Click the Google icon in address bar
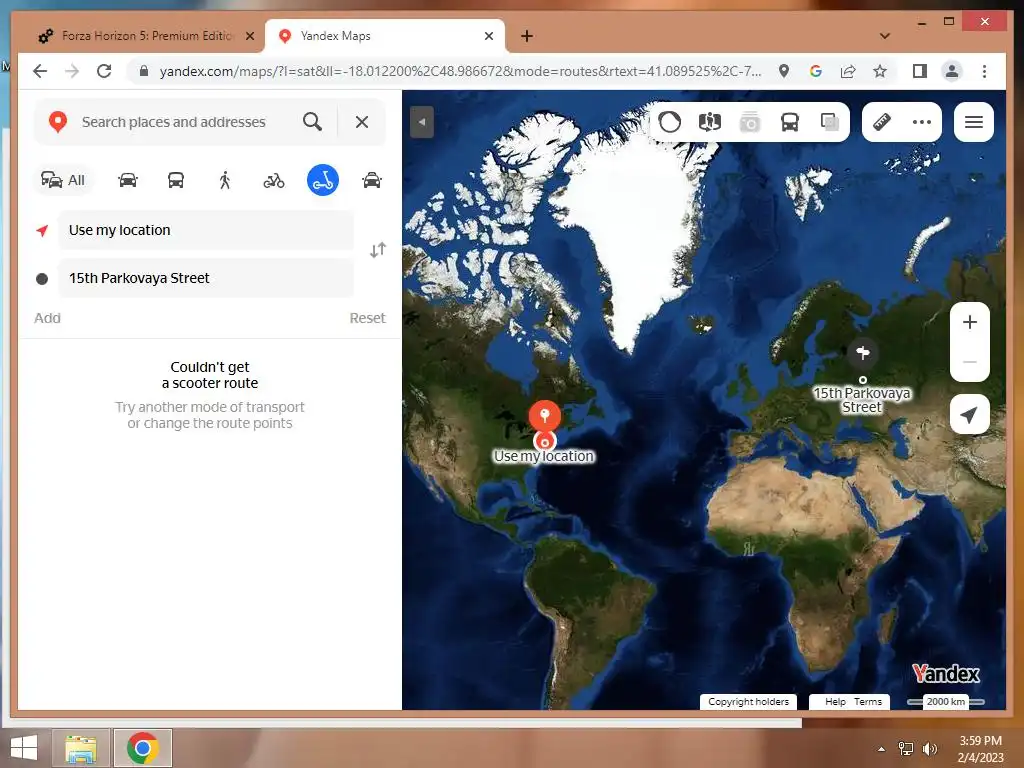 816,71
